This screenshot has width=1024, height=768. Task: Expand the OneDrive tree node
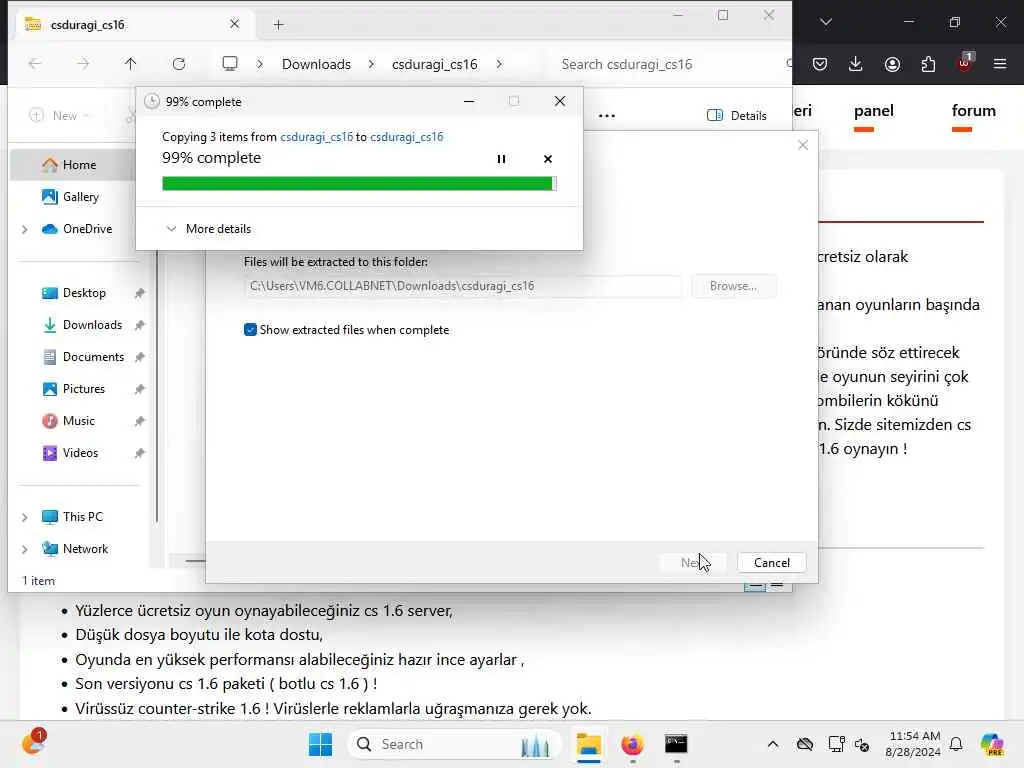click(25, 229)
